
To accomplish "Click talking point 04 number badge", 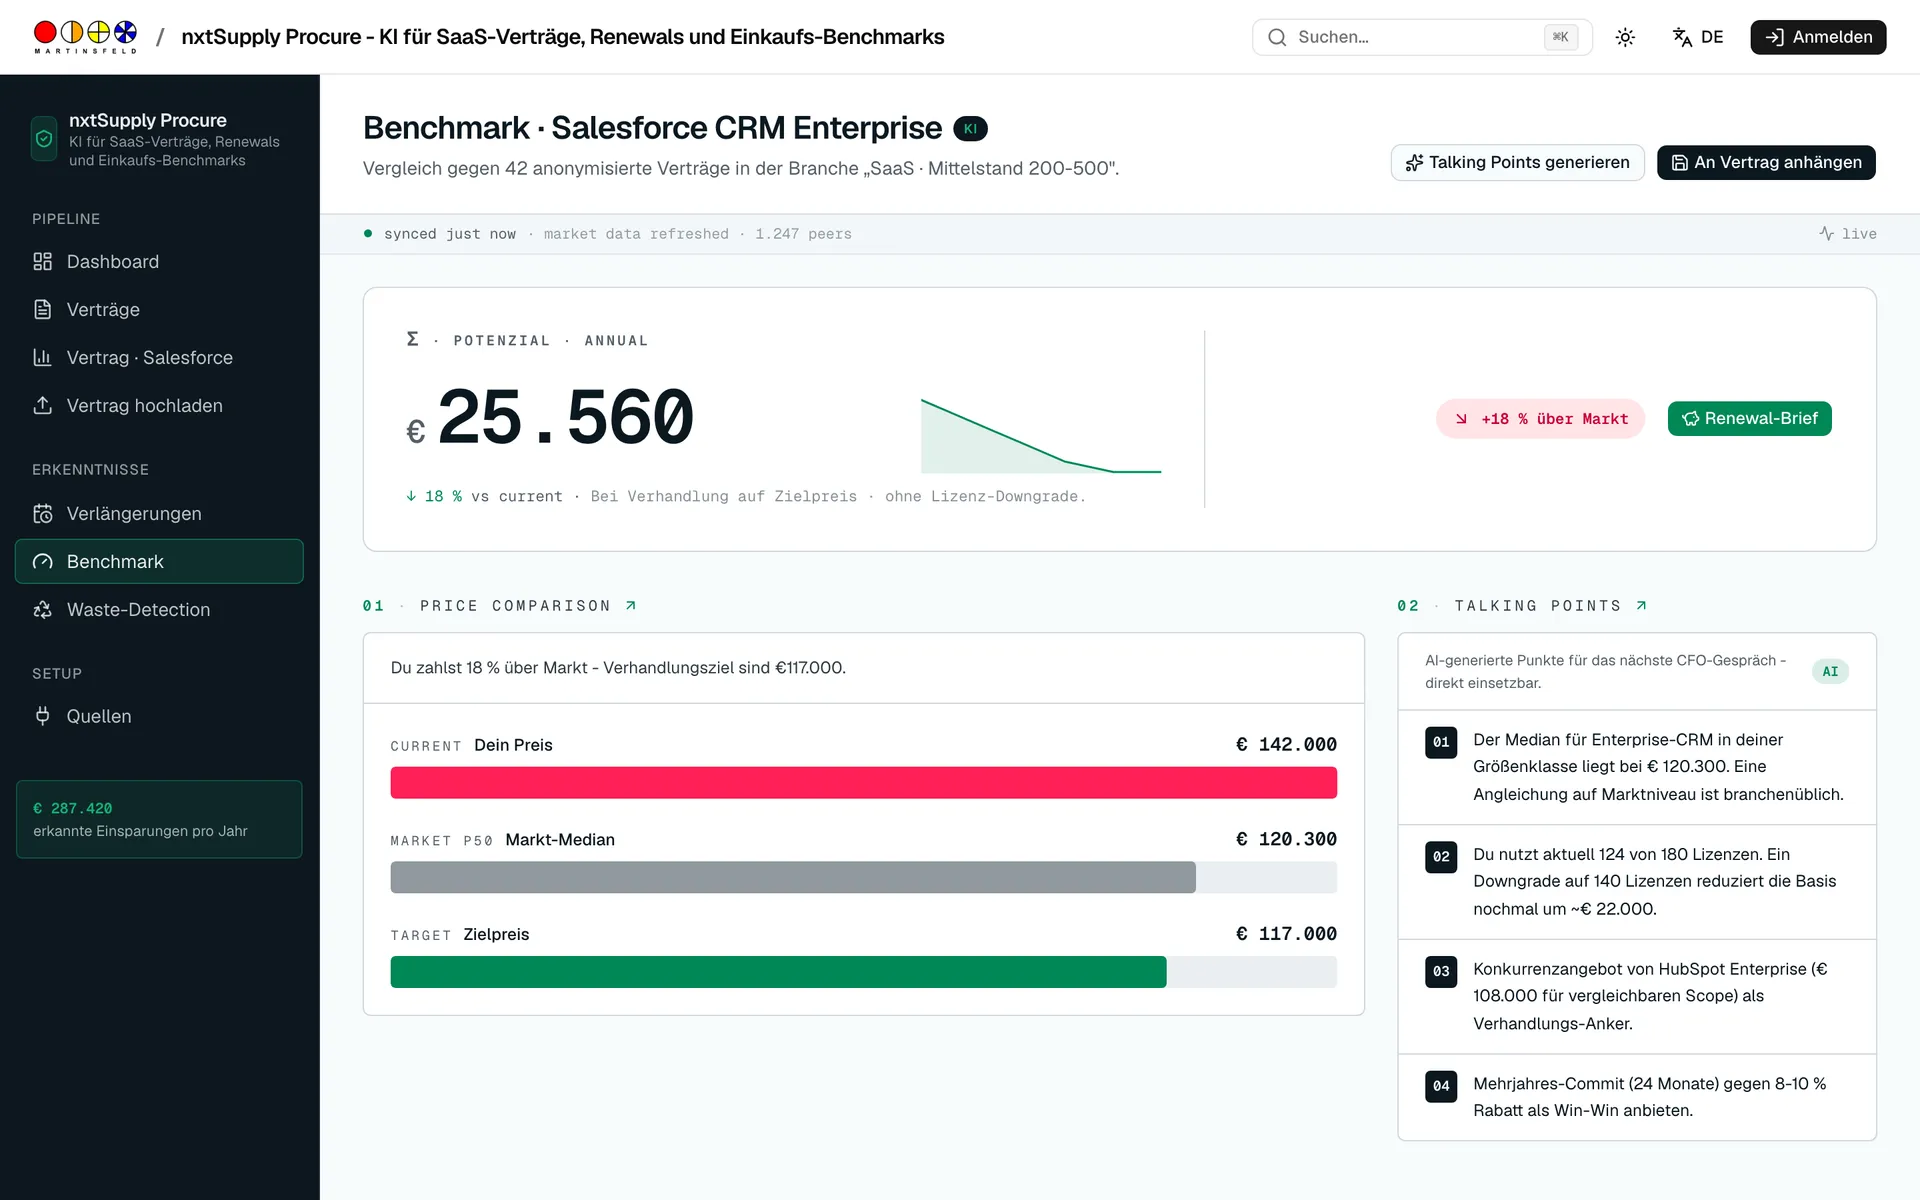I will pyautogui.click(x=1441, y=1086).
